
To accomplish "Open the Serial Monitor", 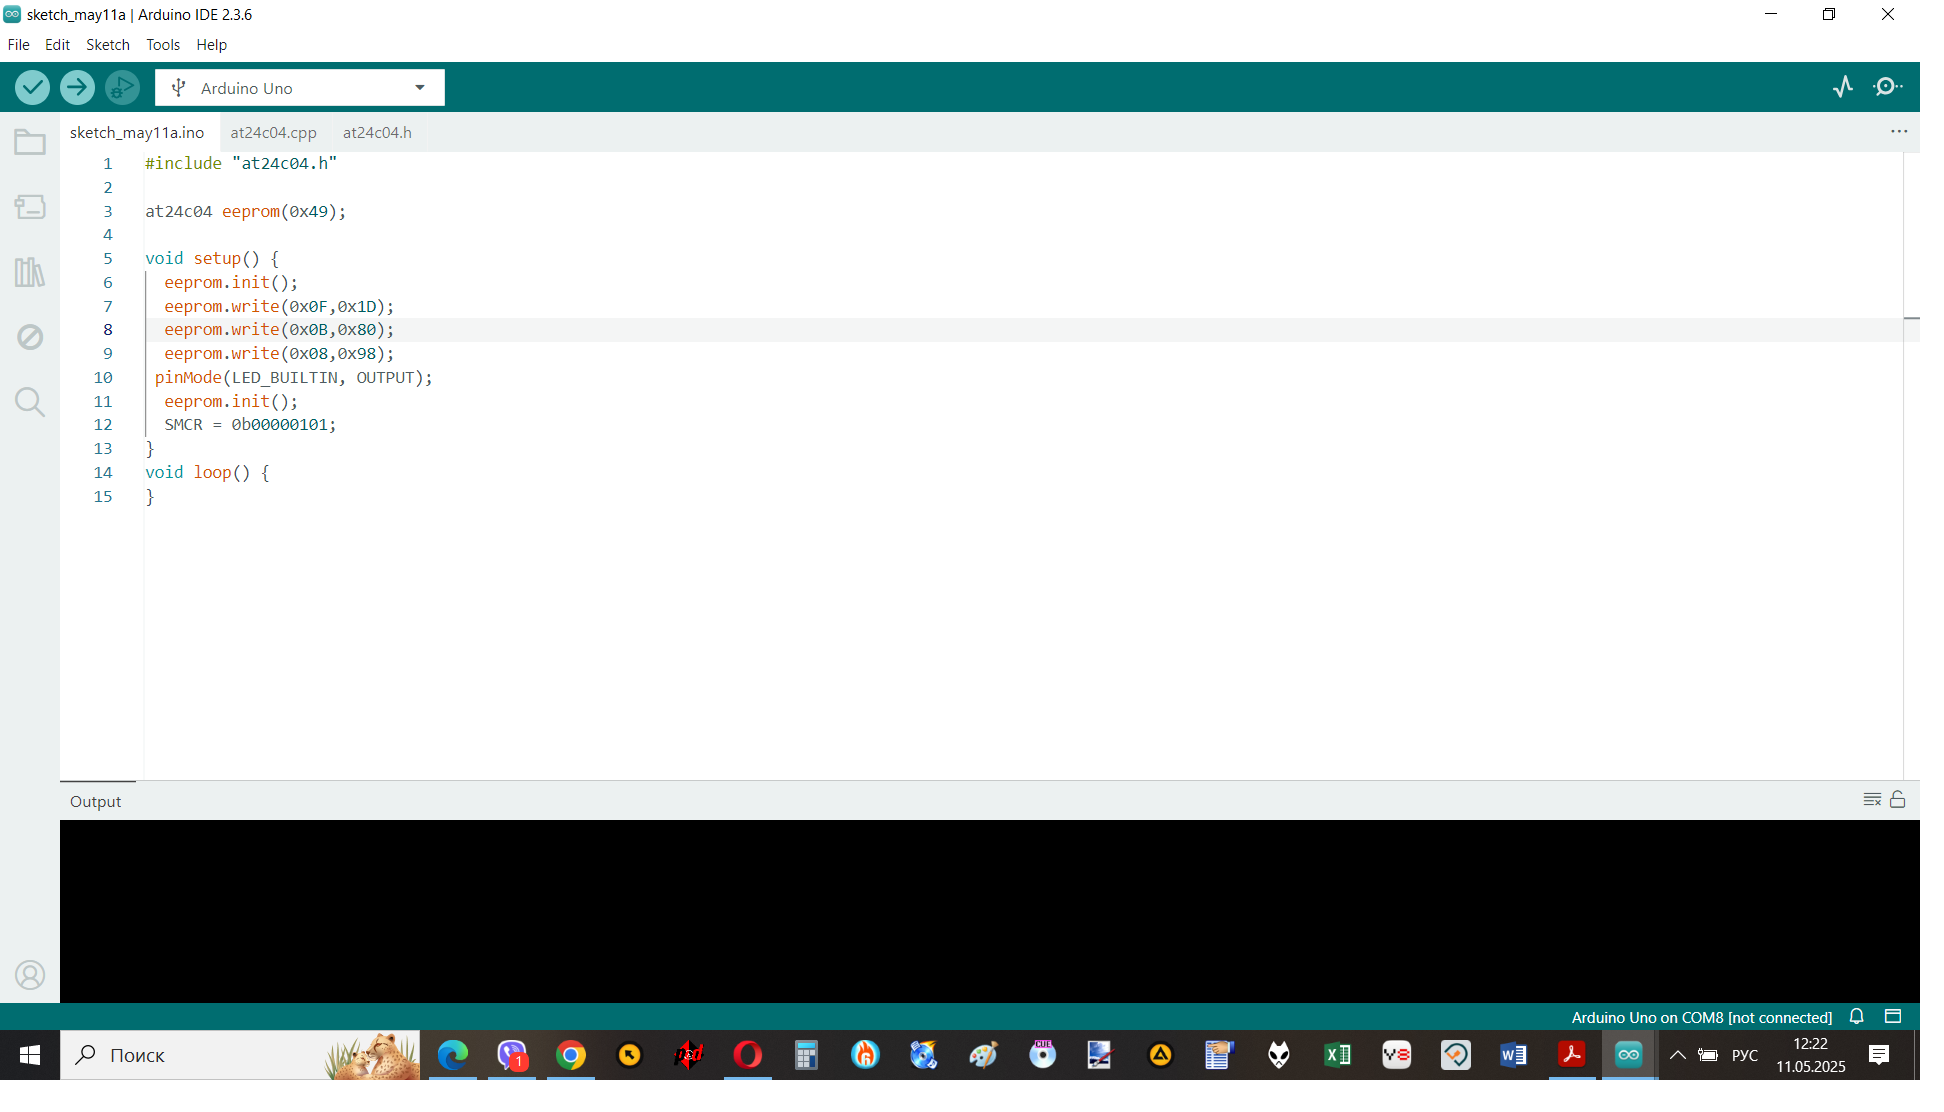I will click(x=1888, y=87).
